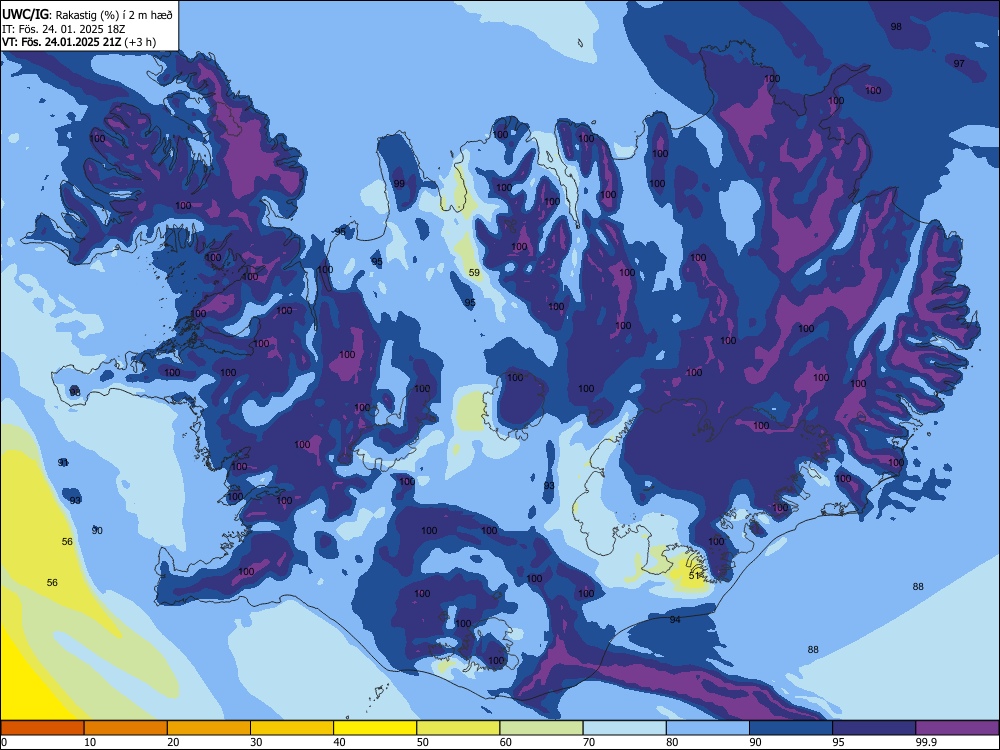Click the humidity value '94' near south coast
Image resolution: width=1000 pixels, height=750 pixels.
675,619
